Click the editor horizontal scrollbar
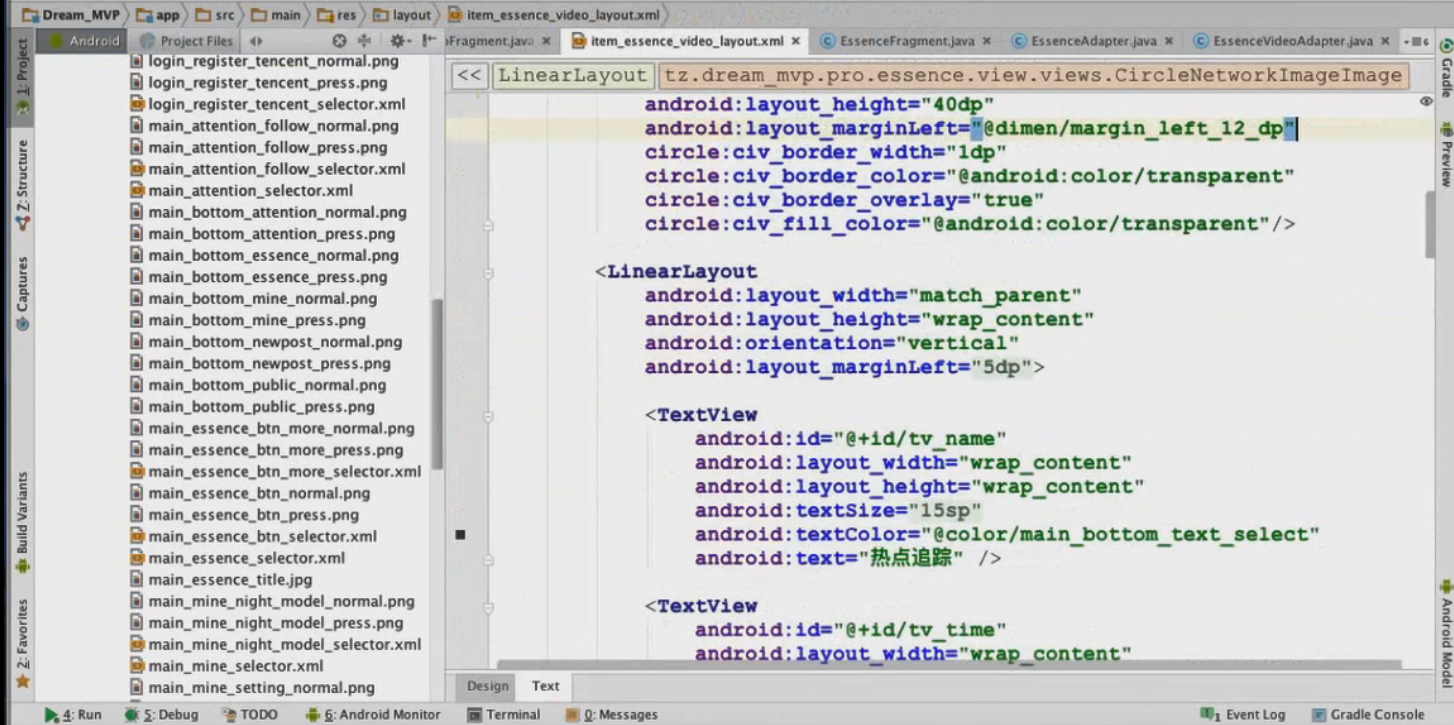Image resolution: width=1454 pixels, height=725 pixels. 950,665
